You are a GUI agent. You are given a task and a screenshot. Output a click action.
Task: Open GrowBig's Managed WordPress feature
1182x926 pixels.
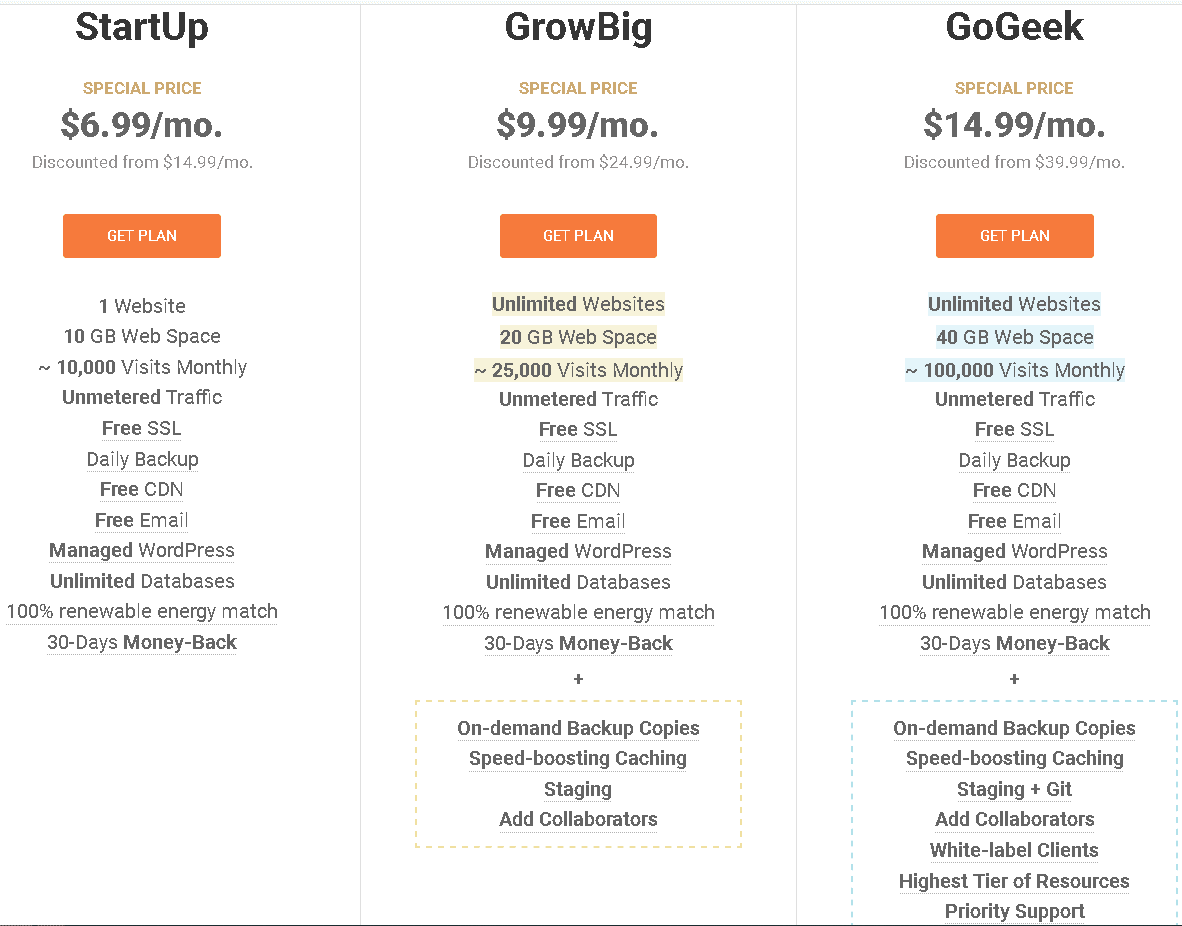click(x=578, y=551)
